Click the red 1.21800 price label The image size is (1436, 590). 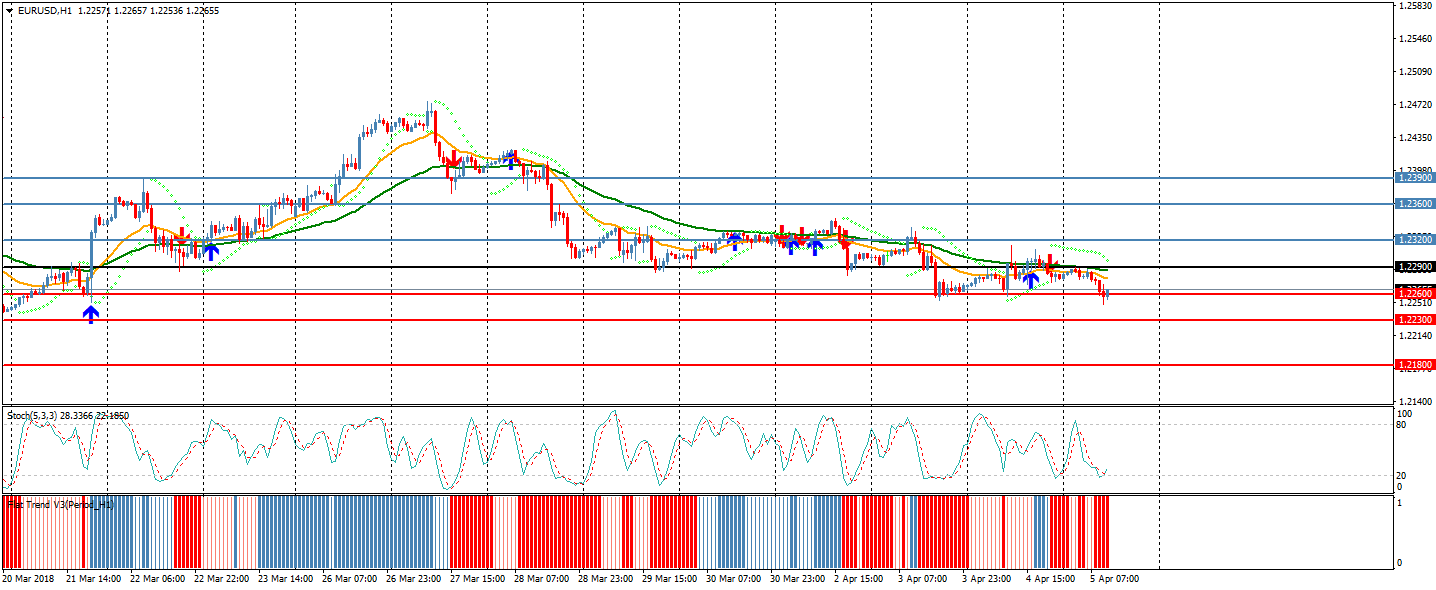1415,366
